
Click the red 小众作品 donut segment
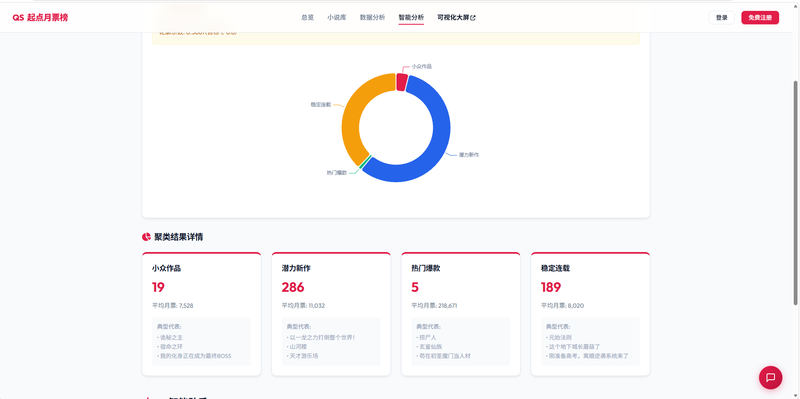tap(402, 82)
